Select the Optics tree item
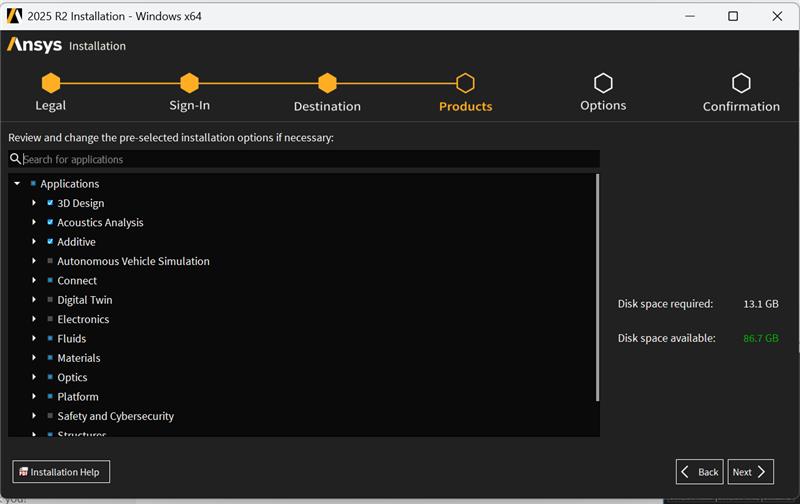 [x=72, y=377]
